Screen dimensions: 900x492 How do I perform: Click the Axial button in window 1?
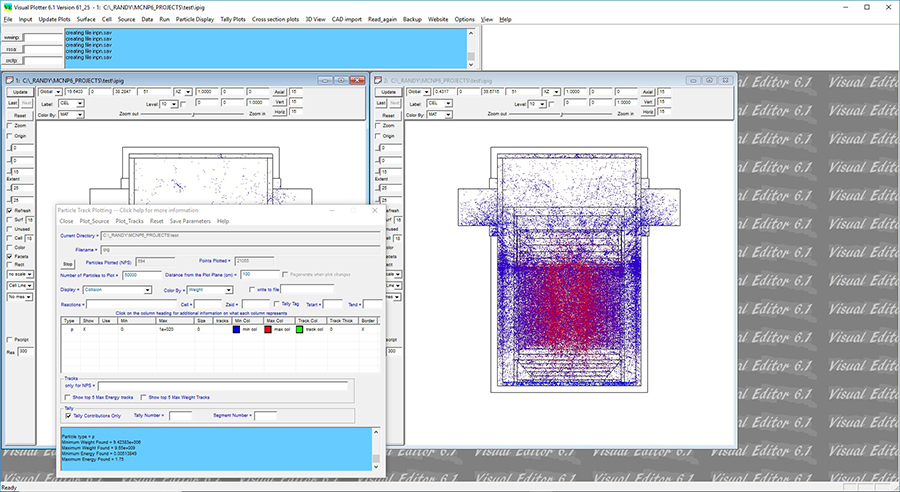point(279,92)
